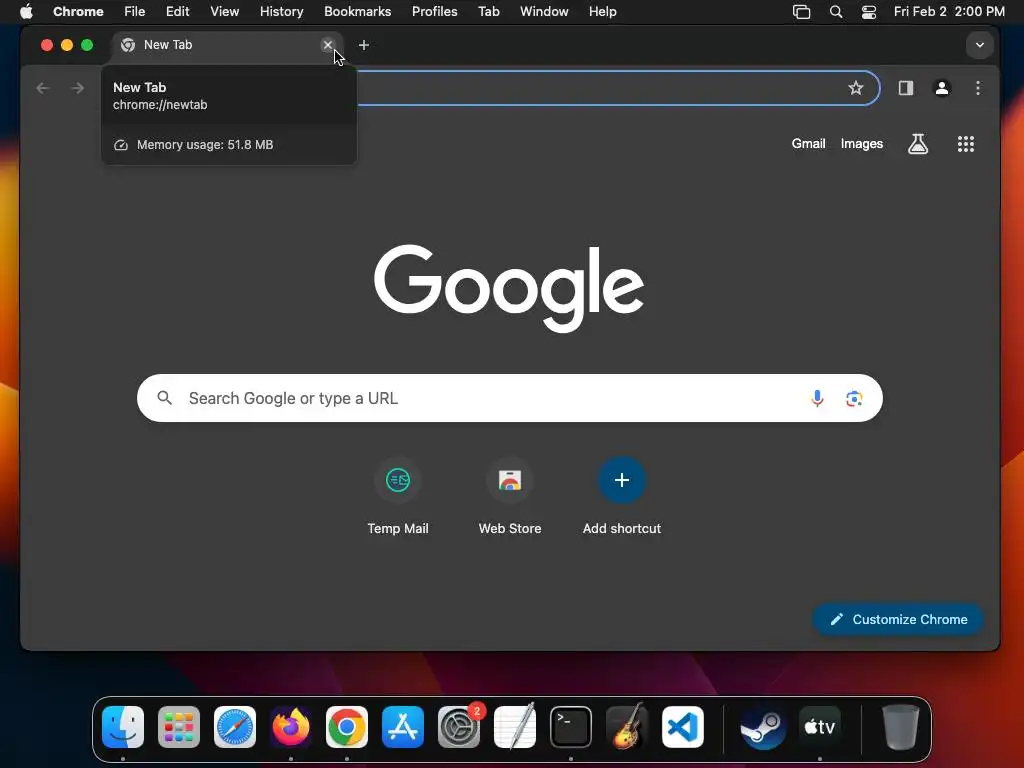
Task: Expand the tab search dropdown arrow
Action: [980, 45]
